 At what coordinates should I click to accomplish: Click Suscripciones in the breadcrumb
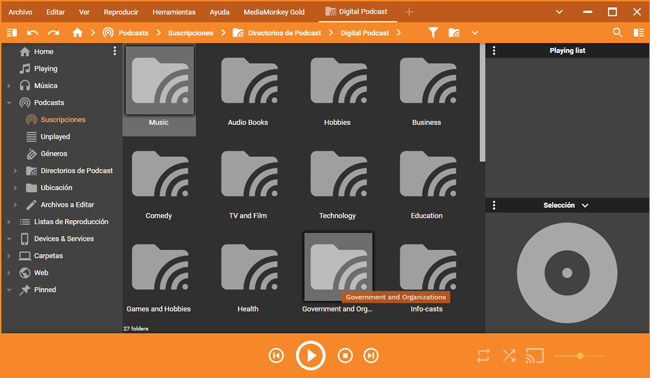(x=191, y=33)
